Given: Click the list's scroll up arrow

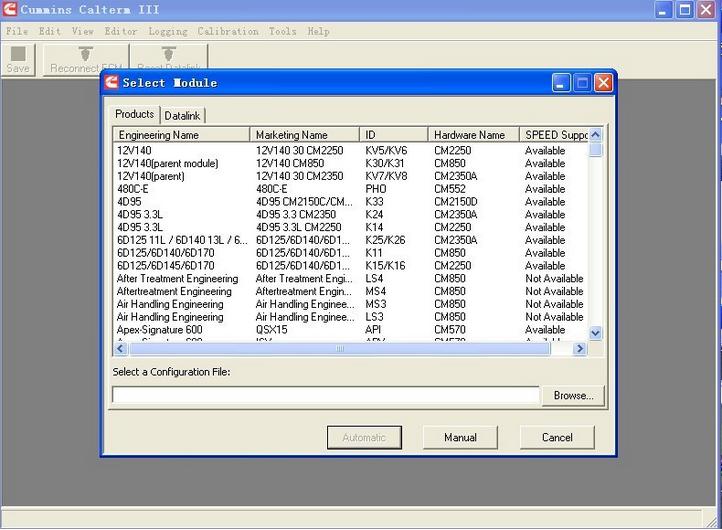Looking at the screenshot, I should click(x=595, y=135).
